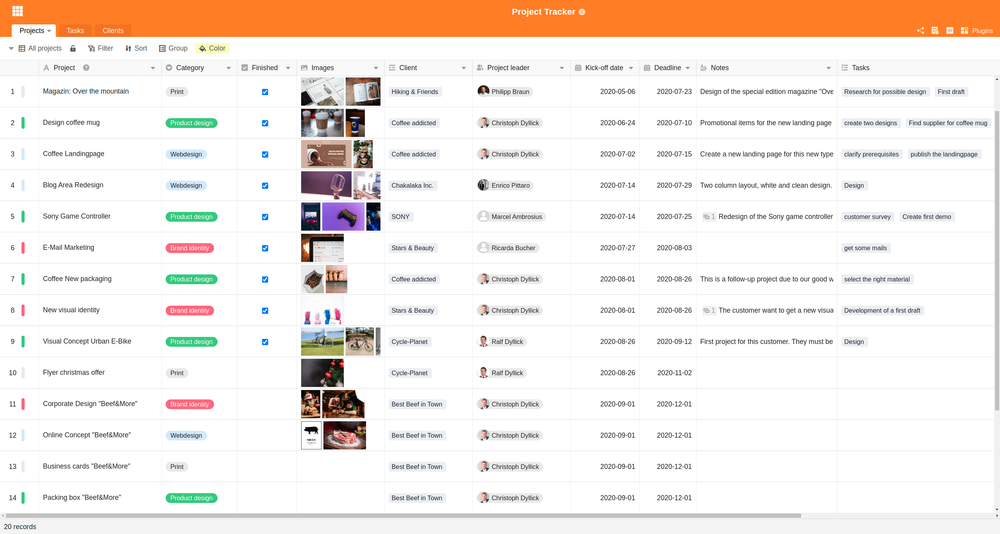Click the lock icon beside All projects
Image resolution: width=1000 pixels, height=534 pixels.
(x=72, y=48)
